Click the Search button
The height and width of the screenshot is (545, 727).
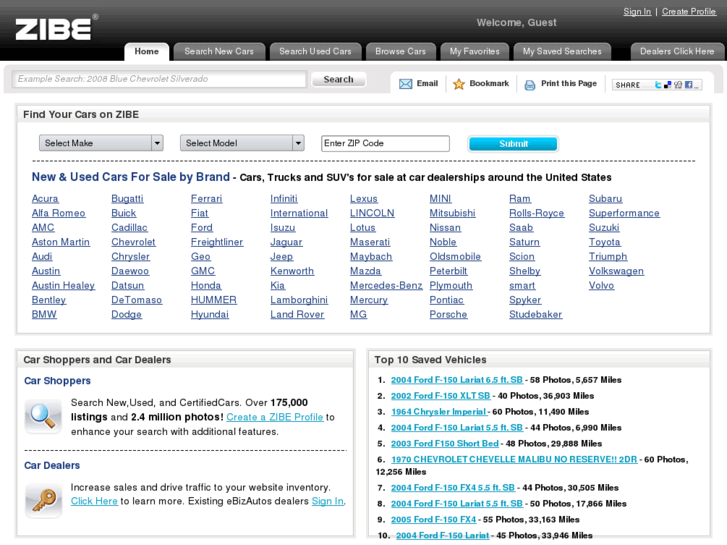[338, 79]
